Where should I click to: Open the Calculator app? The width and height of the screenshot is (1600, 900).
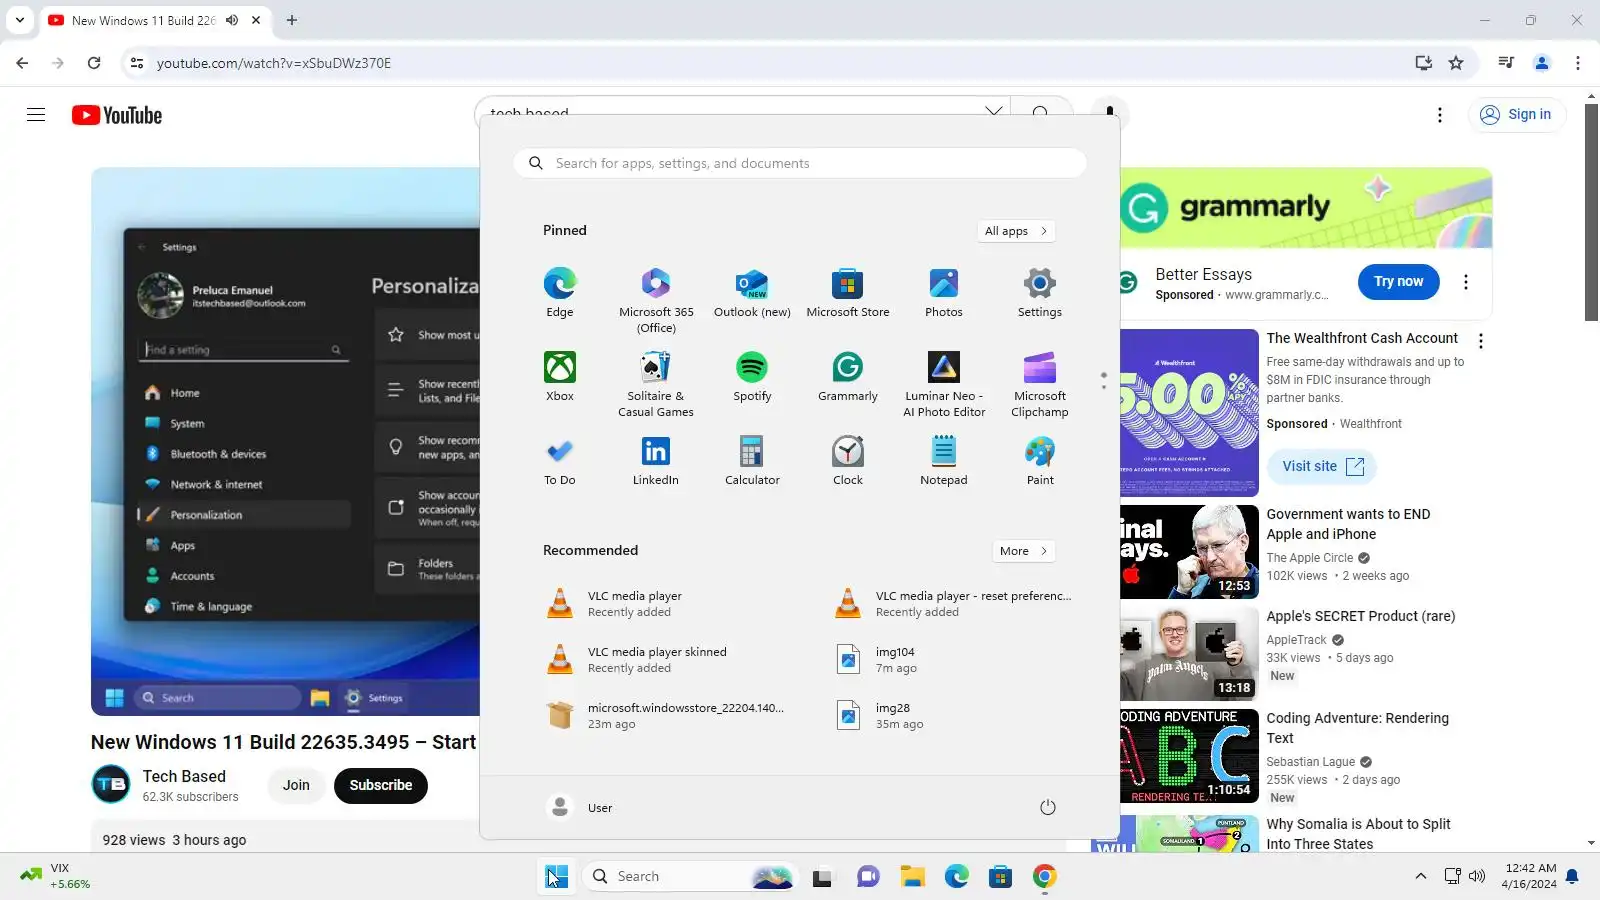click(x=752, y=460)
